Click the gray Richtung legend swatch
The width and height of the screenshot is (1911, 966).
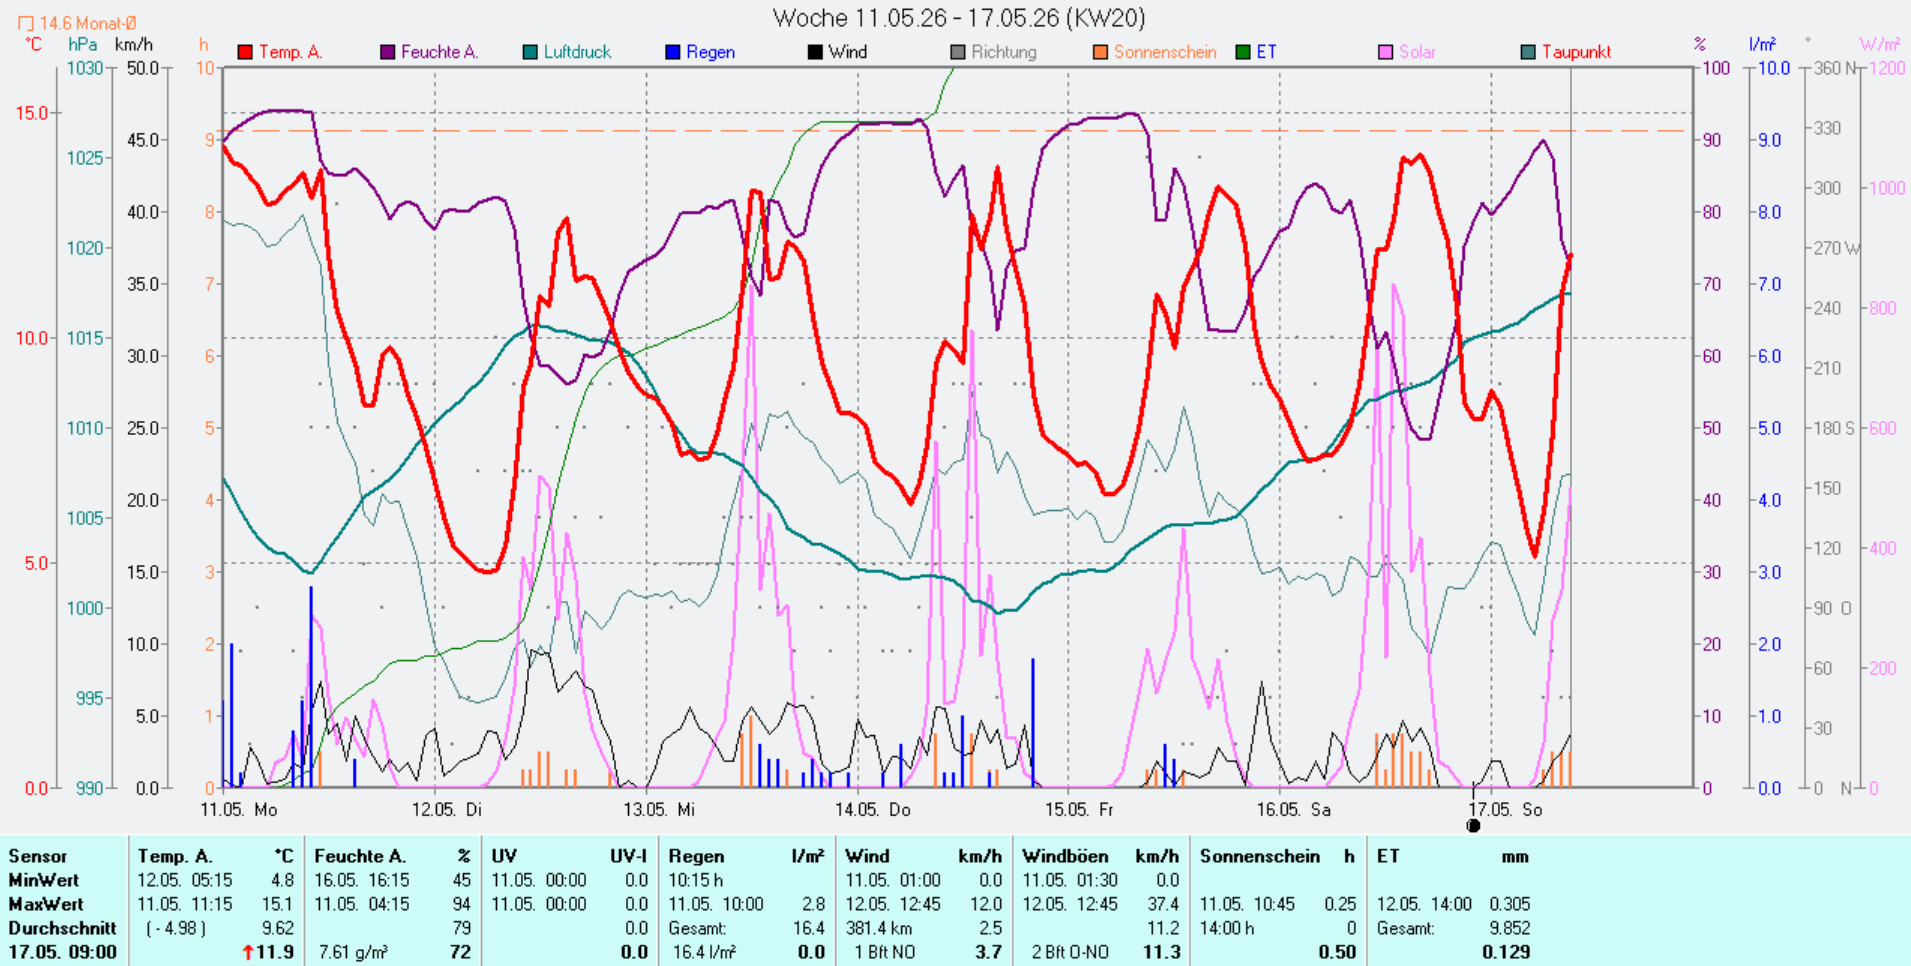(x=957, y=52)
